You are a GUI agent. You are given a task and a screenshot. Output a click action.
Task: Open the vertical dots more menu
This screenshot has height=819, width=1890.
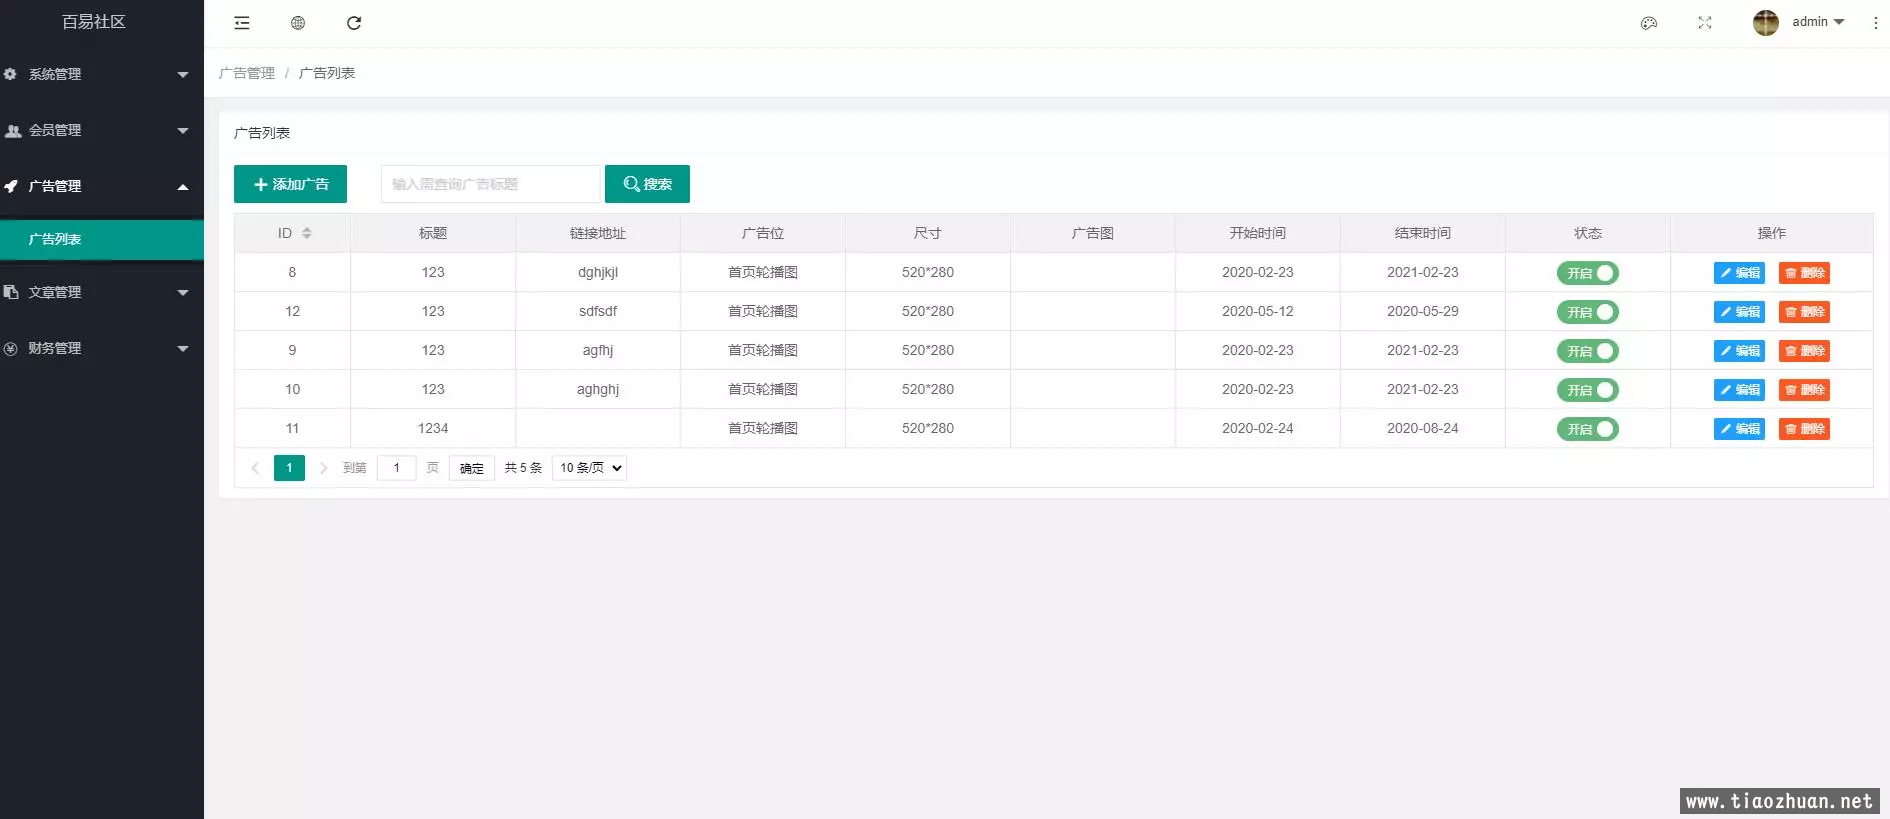click(1875, 23)
